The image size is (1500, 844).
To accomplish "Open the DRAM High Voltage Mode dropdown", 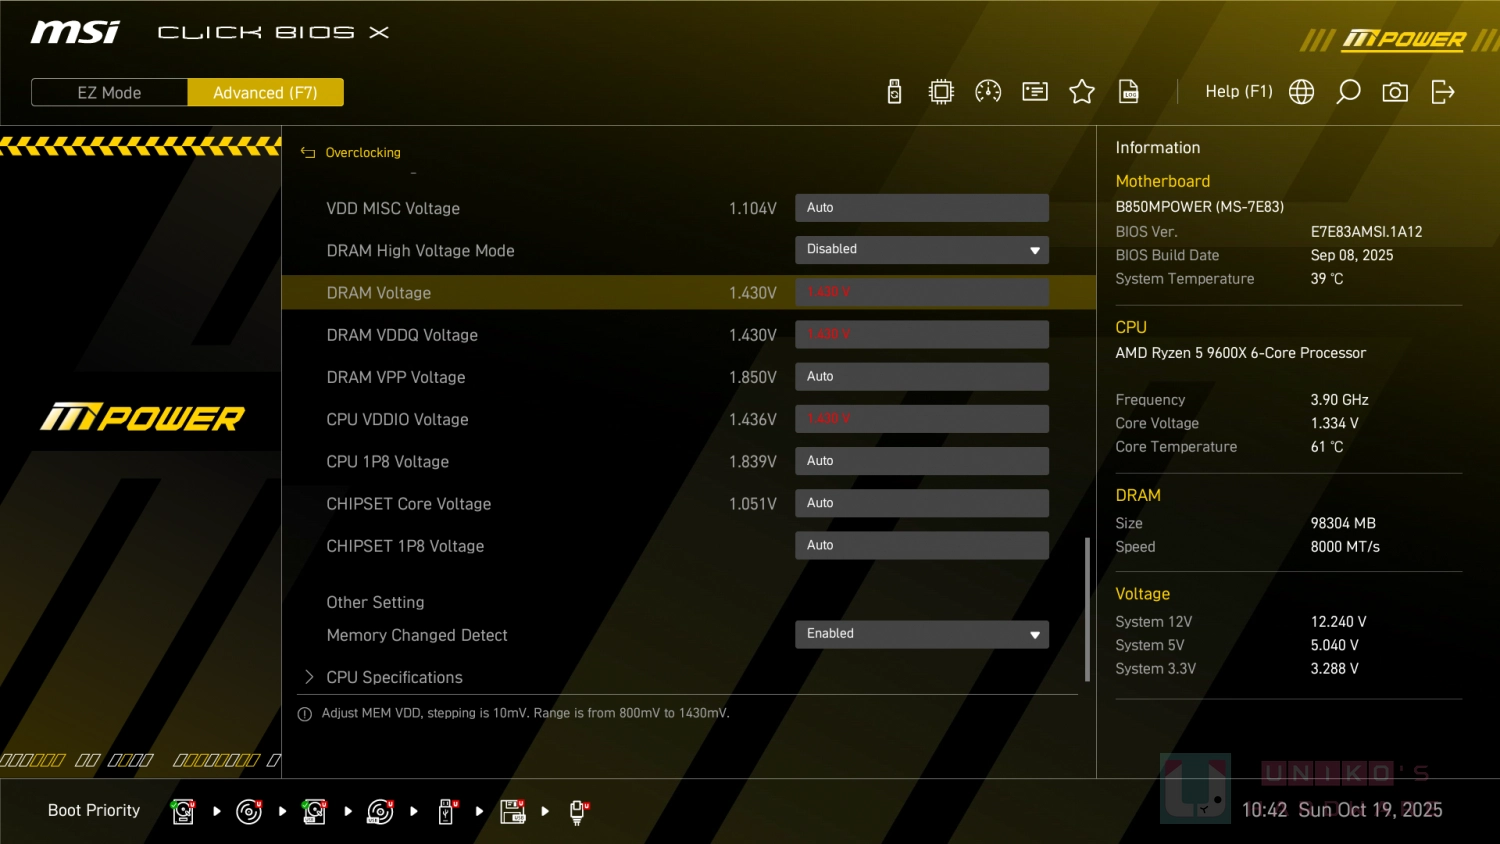I will [921, 250].
